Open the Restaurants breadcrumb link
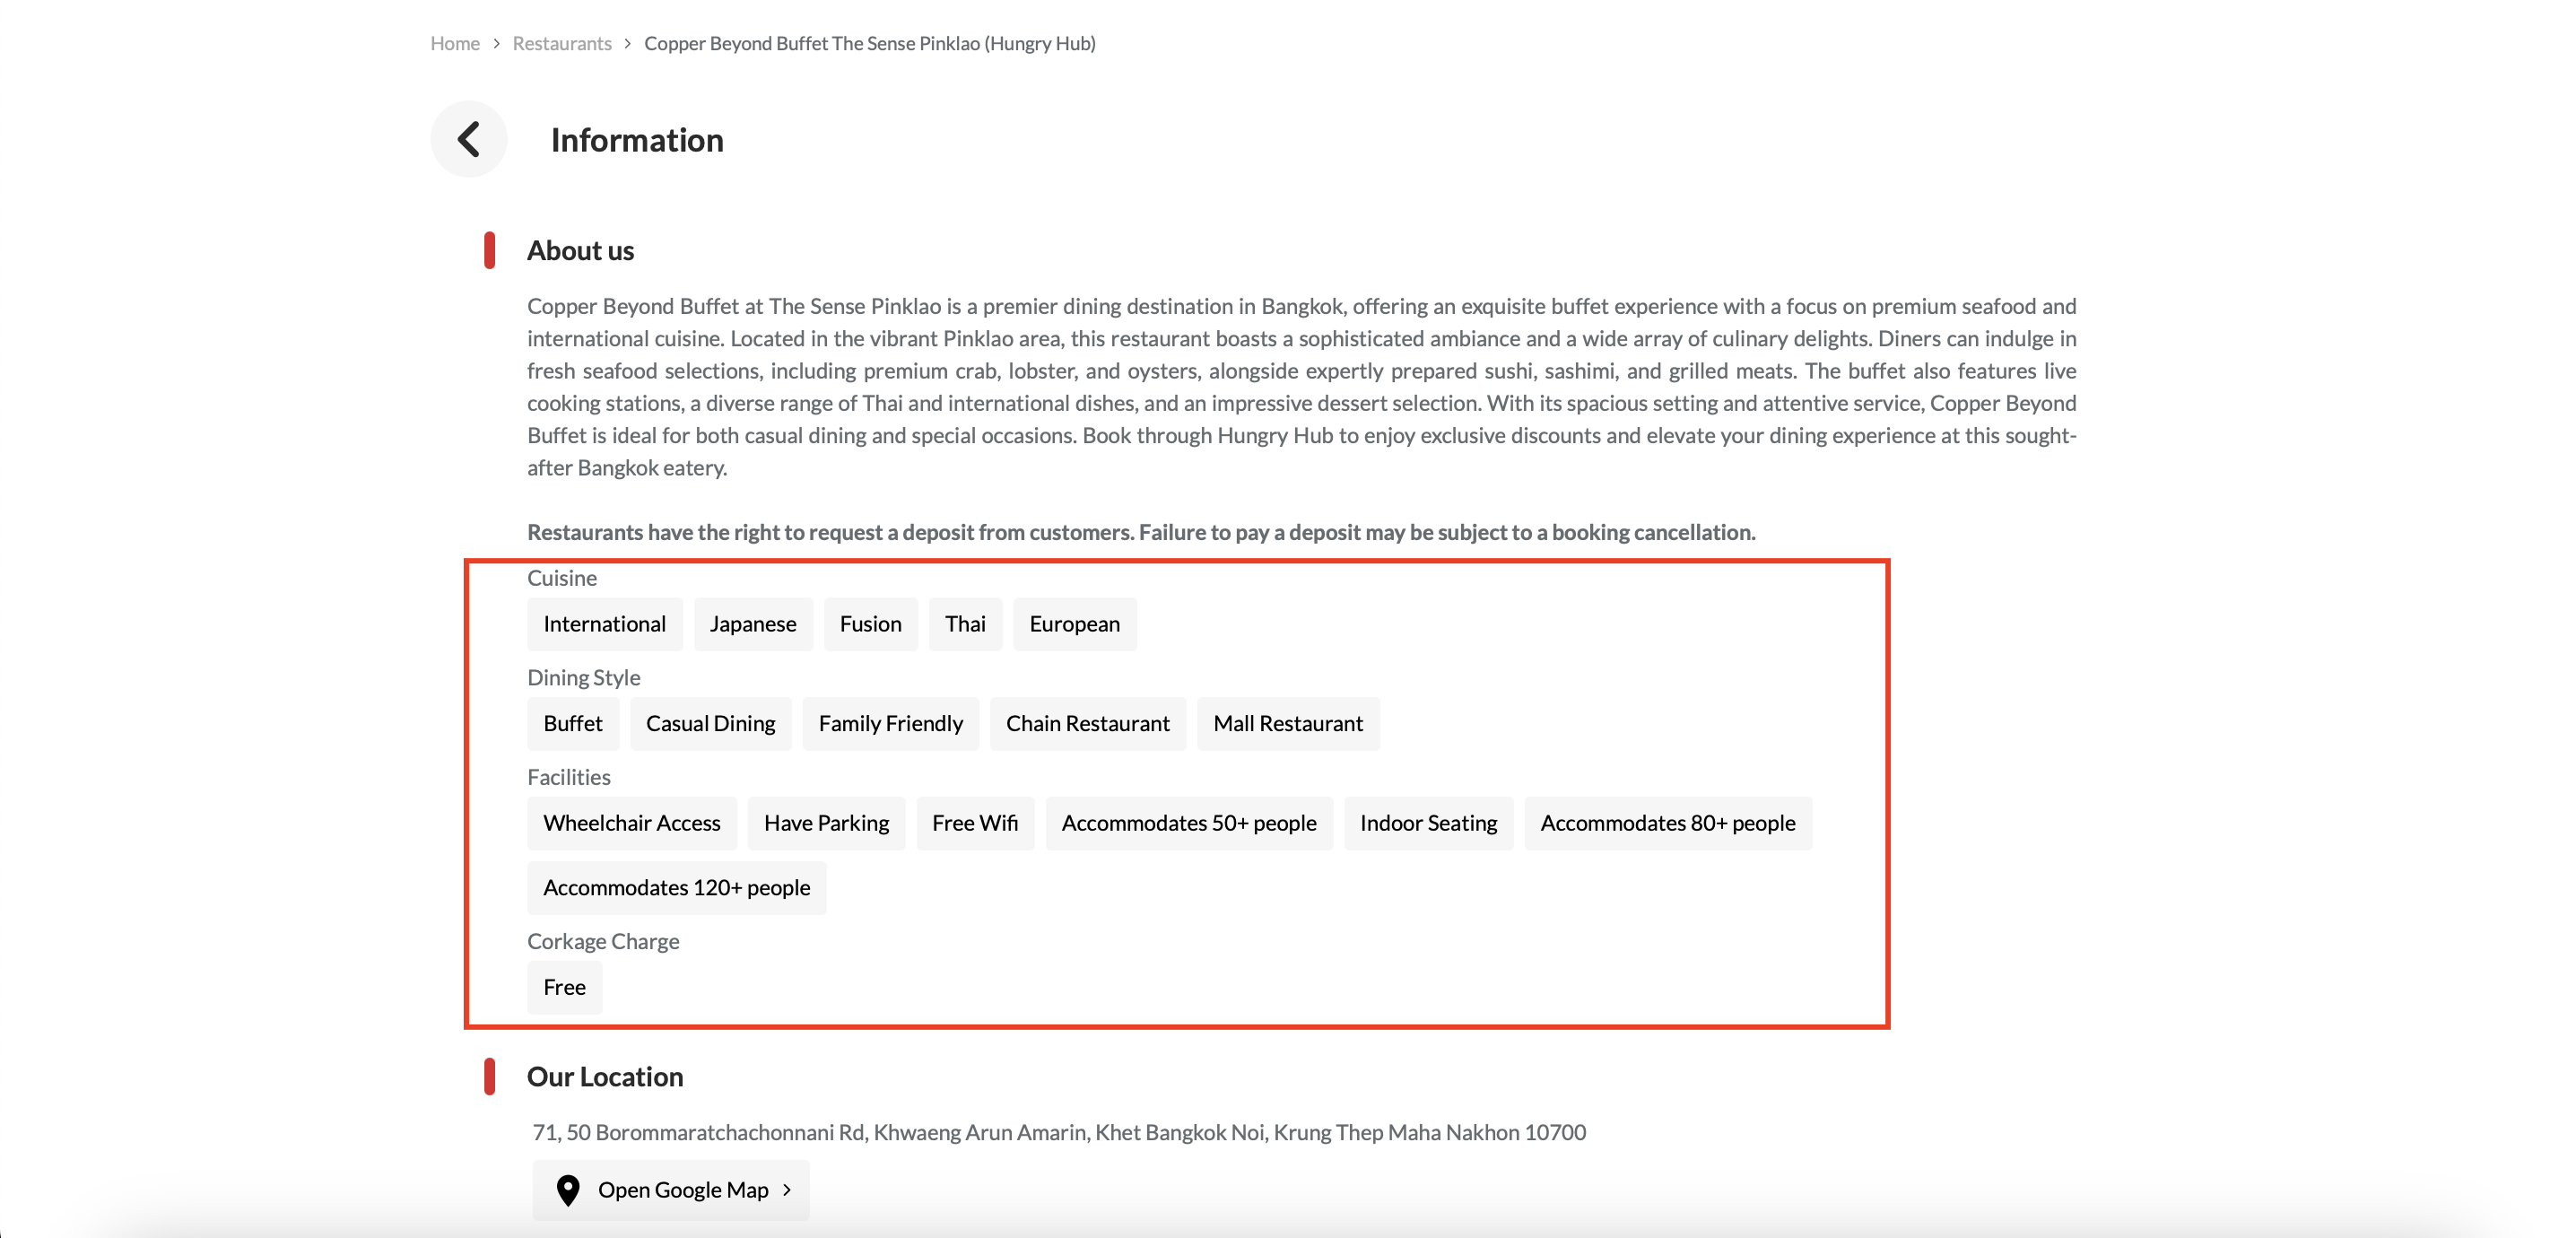The height and width of the screenshot is (1238, 2576). 561,43
